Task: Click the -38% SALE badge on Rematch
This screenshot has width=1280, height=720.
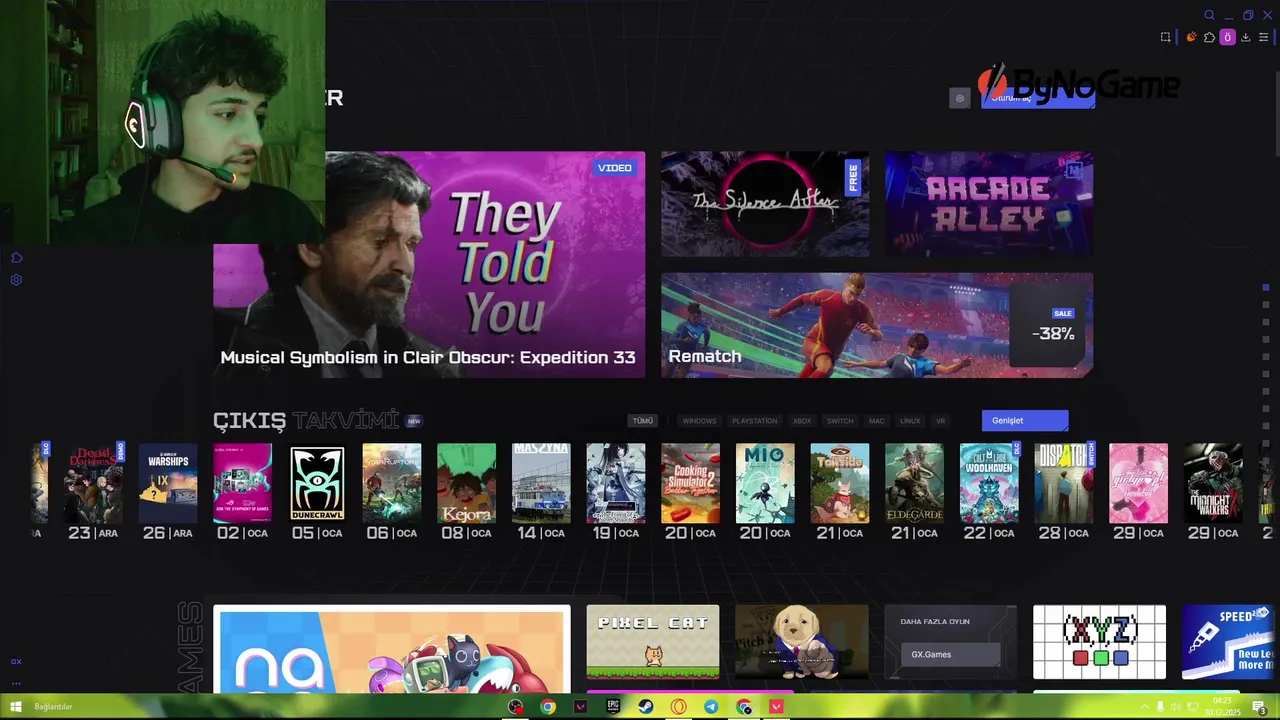Action: 1053,326
